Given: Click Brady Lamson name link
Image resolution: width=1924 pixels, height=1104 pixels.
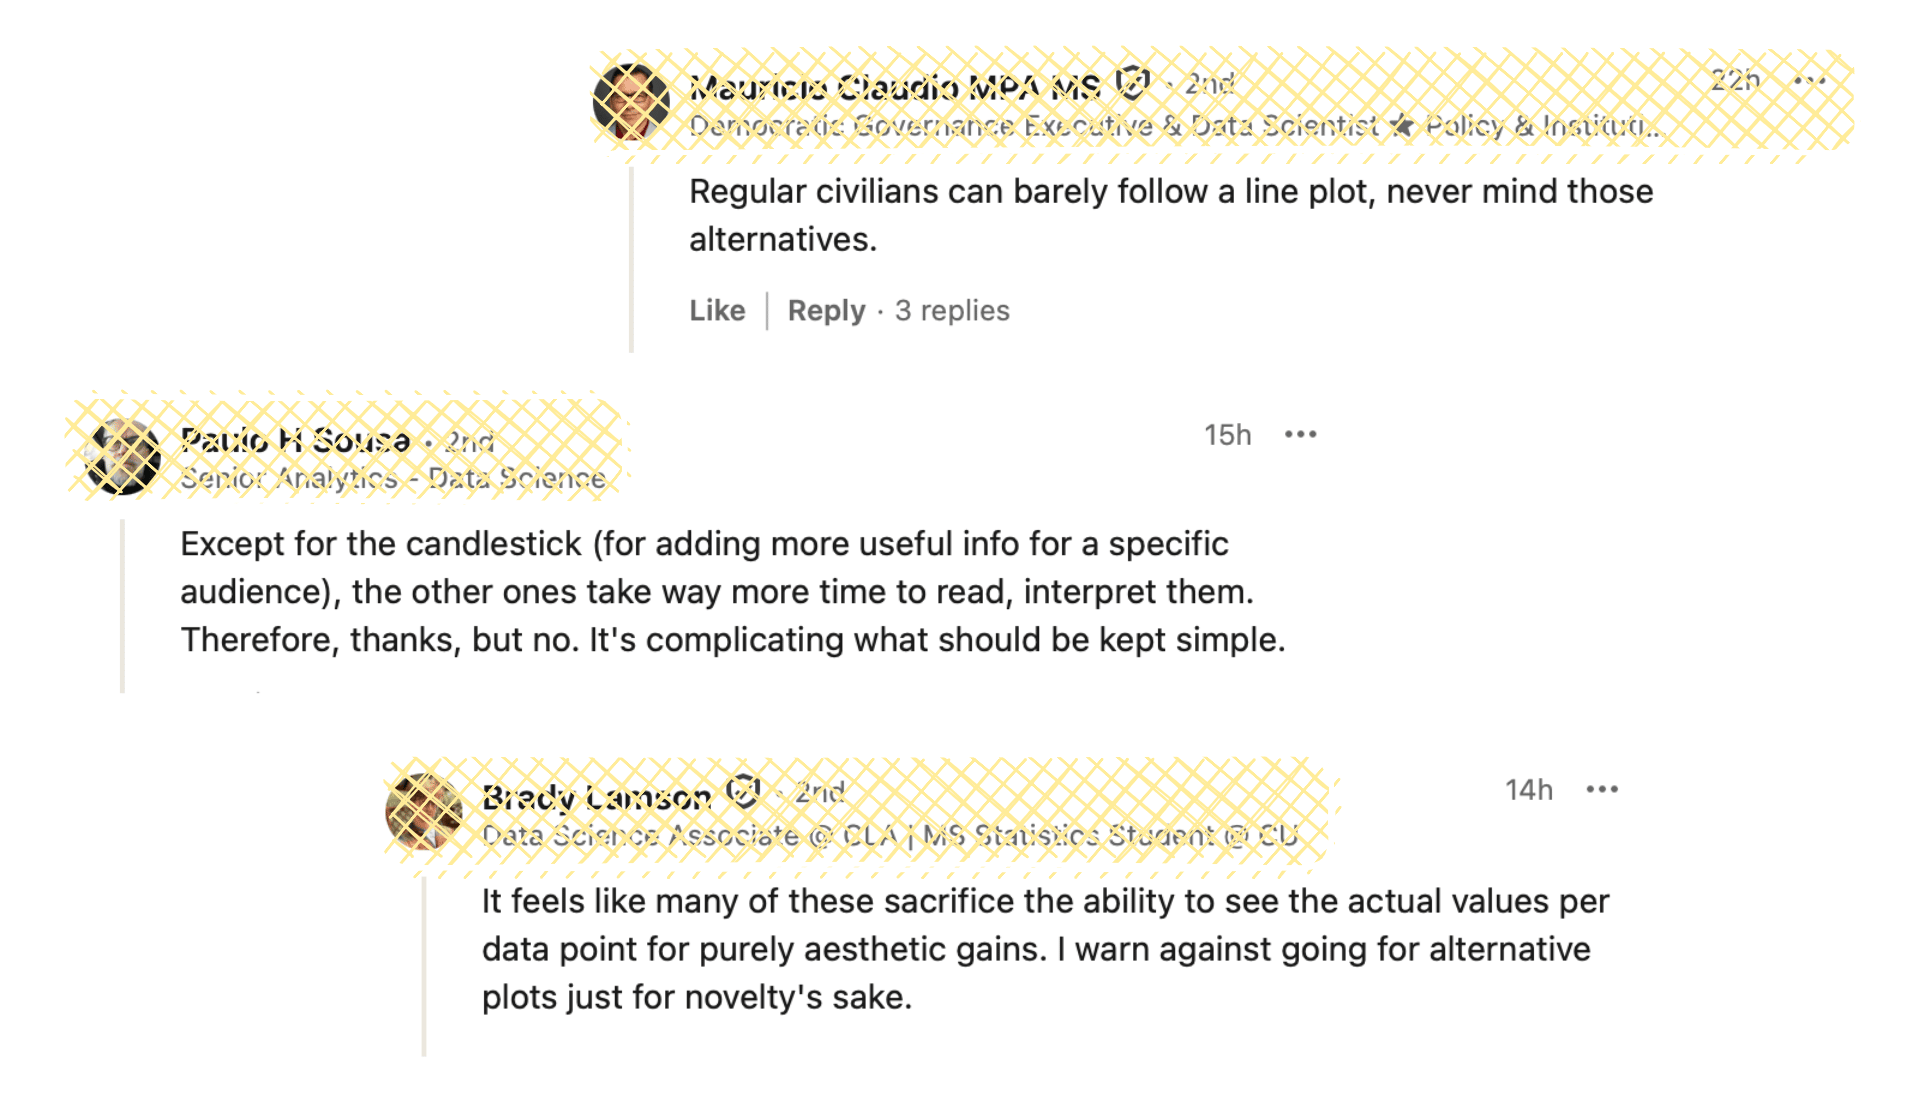Looking at the screenshot, I should pyautogui.click(x=596, y=797).
